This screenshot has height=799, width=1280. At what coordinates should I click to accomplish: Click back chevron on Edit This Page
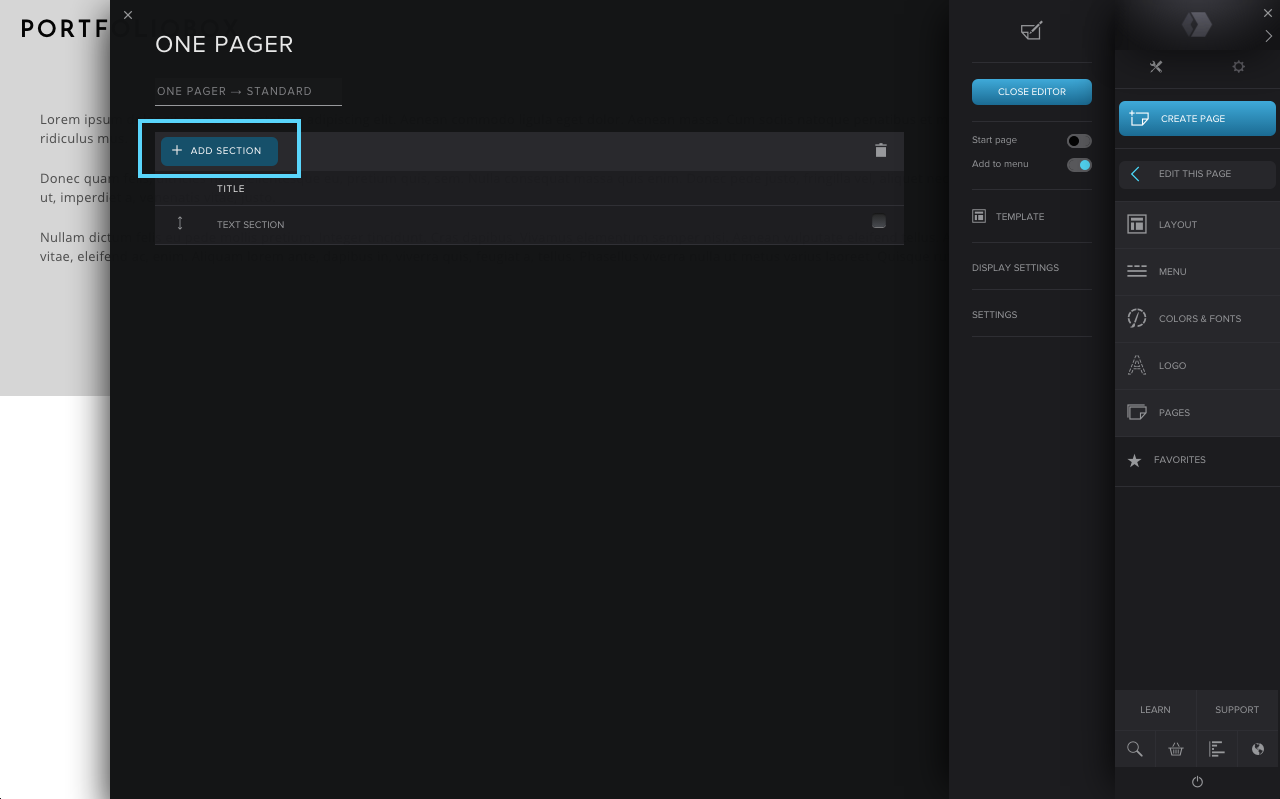pyautogui.click(x=1135, y=174)
